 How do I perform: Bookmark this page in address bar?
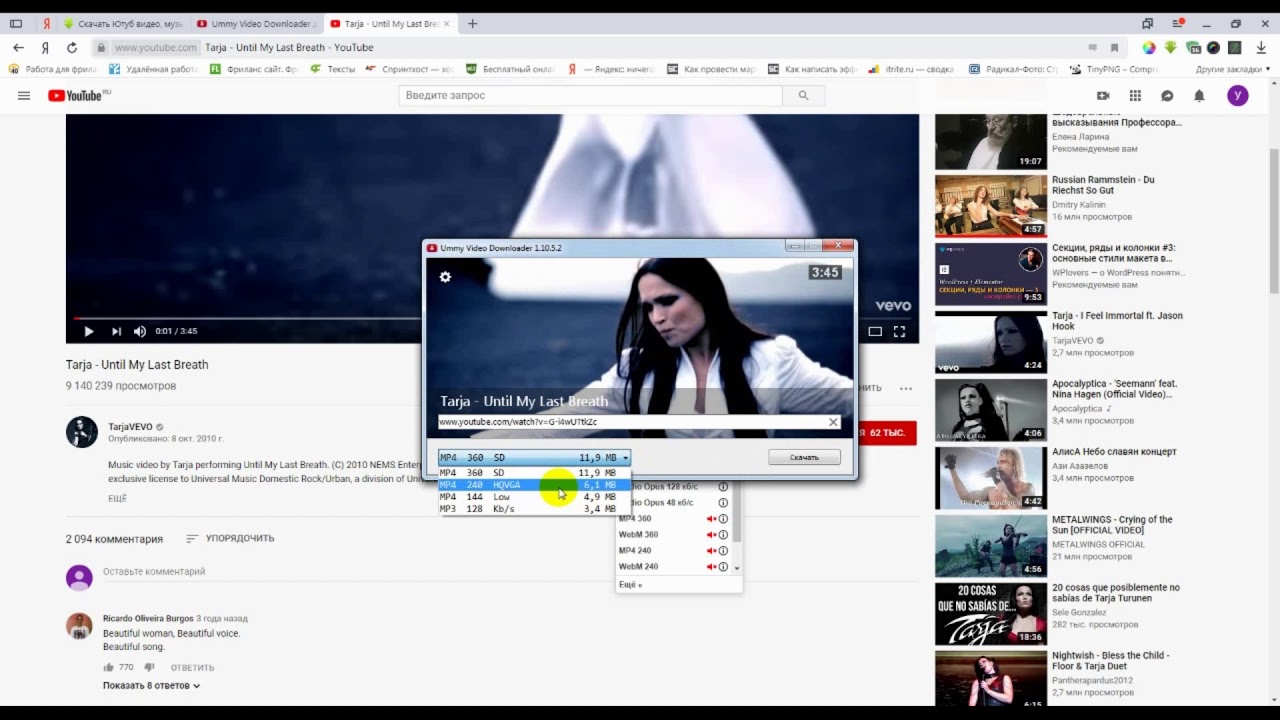(1114, 47)
